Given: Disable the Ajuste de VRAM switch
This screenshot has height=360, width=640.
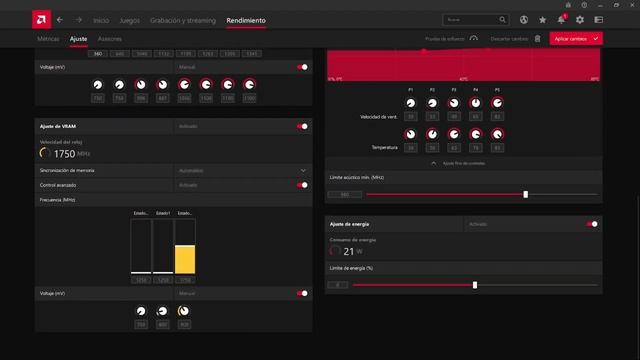Looking at the screenshot, I should click(x=302, y=126).
